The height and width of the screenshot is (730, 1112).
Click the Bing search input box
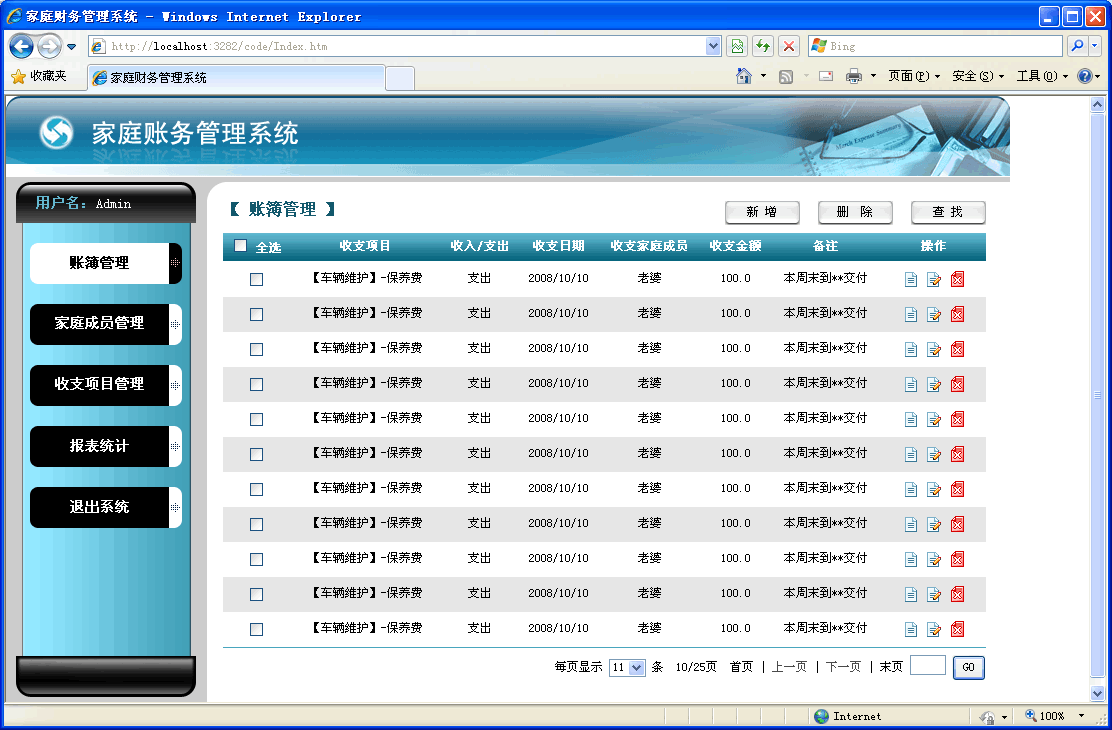coord(935,46)
